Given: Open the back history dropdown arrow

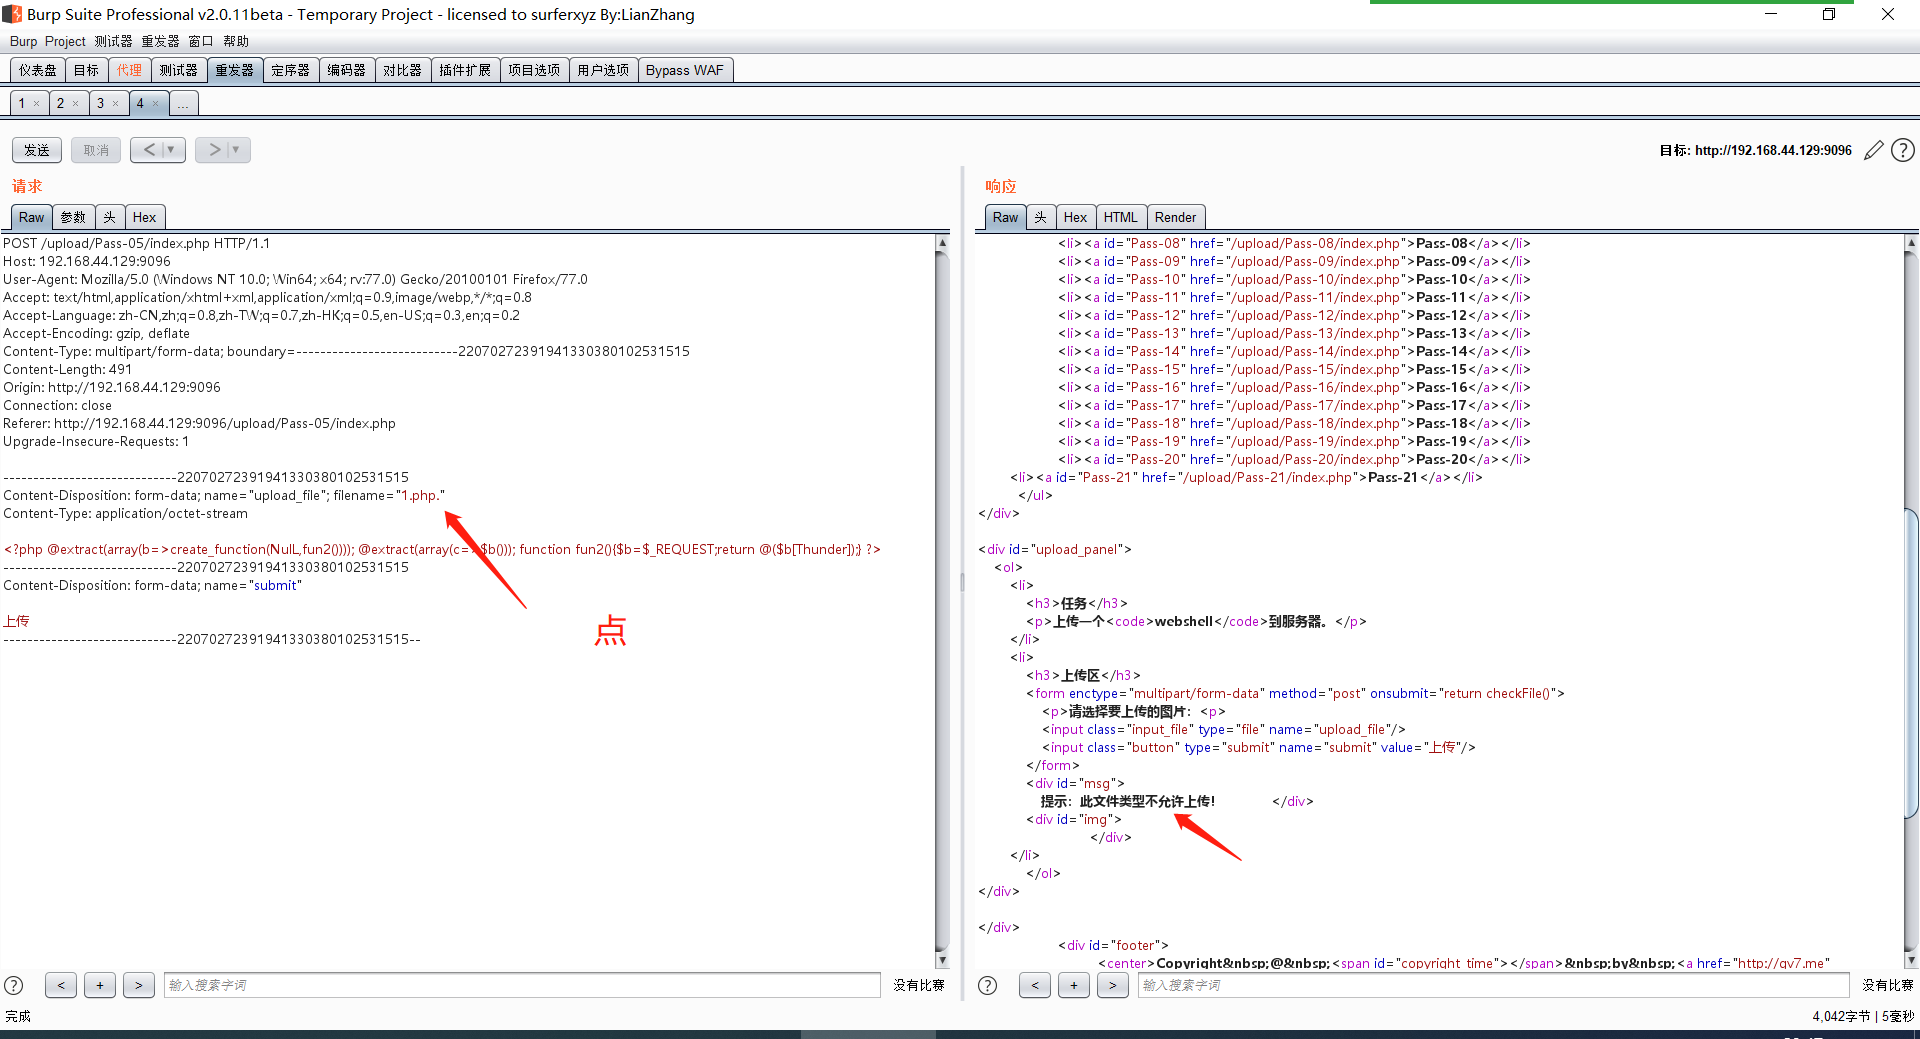Looking at the screenshot, I should 171,150.
